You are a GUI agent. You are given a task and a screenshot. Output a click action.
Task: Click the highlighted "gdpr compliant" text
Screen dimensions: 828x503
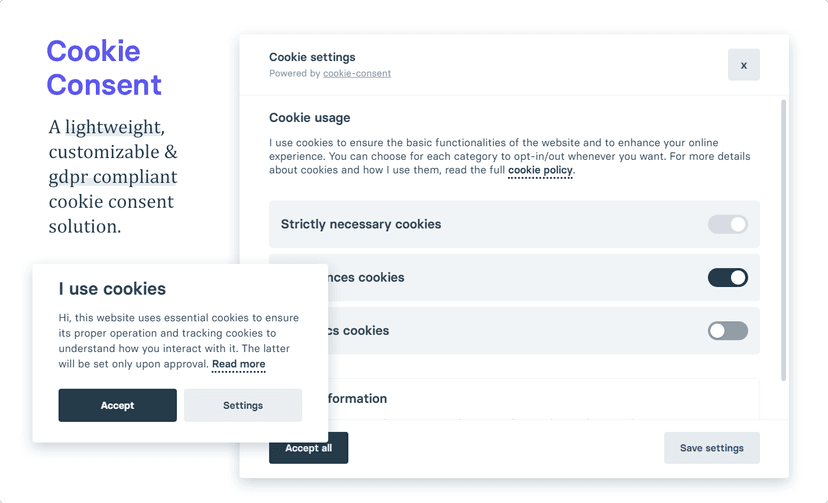pyautogui.click(x=112, y=178)
